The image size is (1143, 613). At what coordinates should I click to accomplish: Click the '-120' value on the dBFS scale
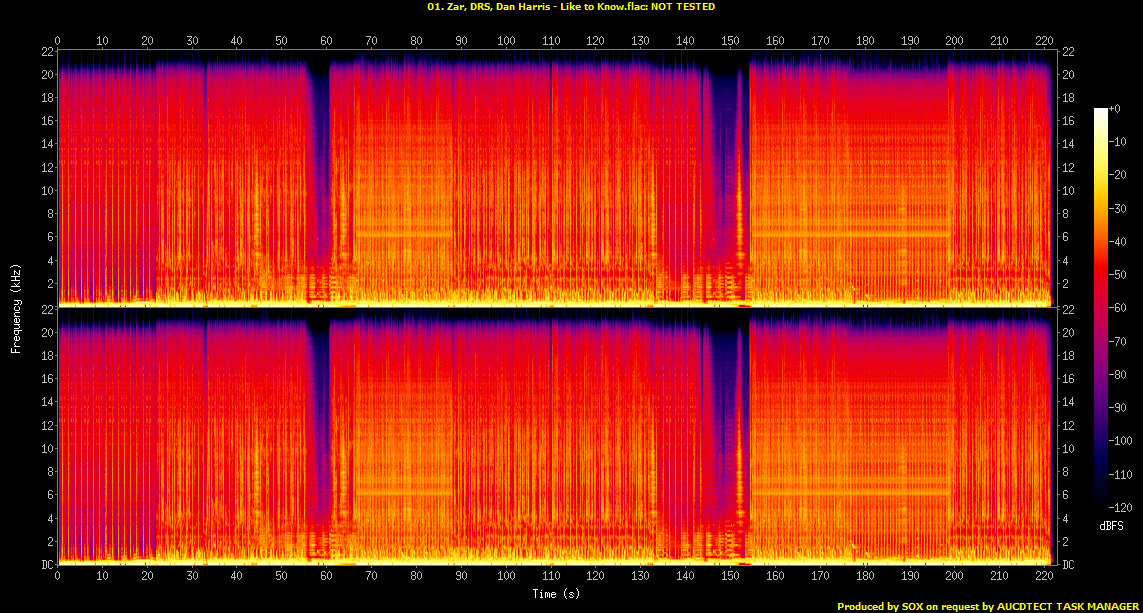tap(1120, 507)
